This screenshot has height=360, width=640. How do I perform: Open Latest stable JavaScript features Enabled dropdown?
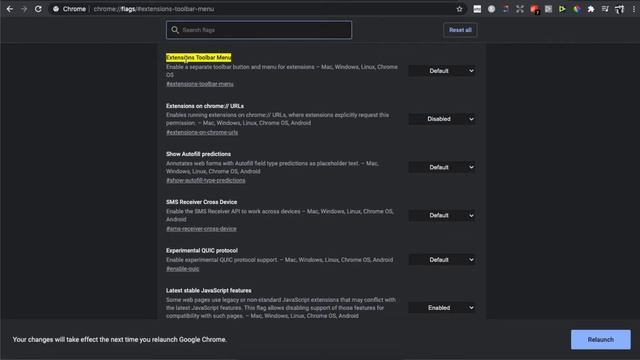(x=442, y=308)
